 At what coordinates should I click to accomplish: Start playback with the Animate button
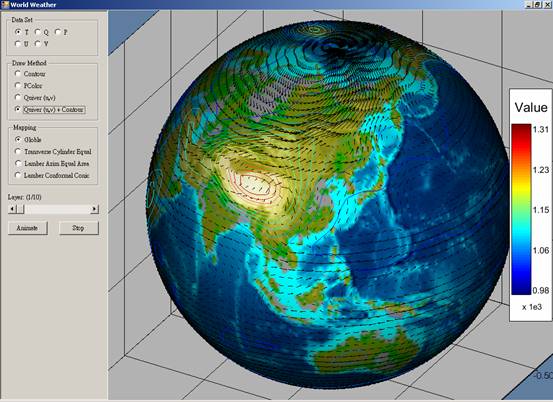coord(28,228)
